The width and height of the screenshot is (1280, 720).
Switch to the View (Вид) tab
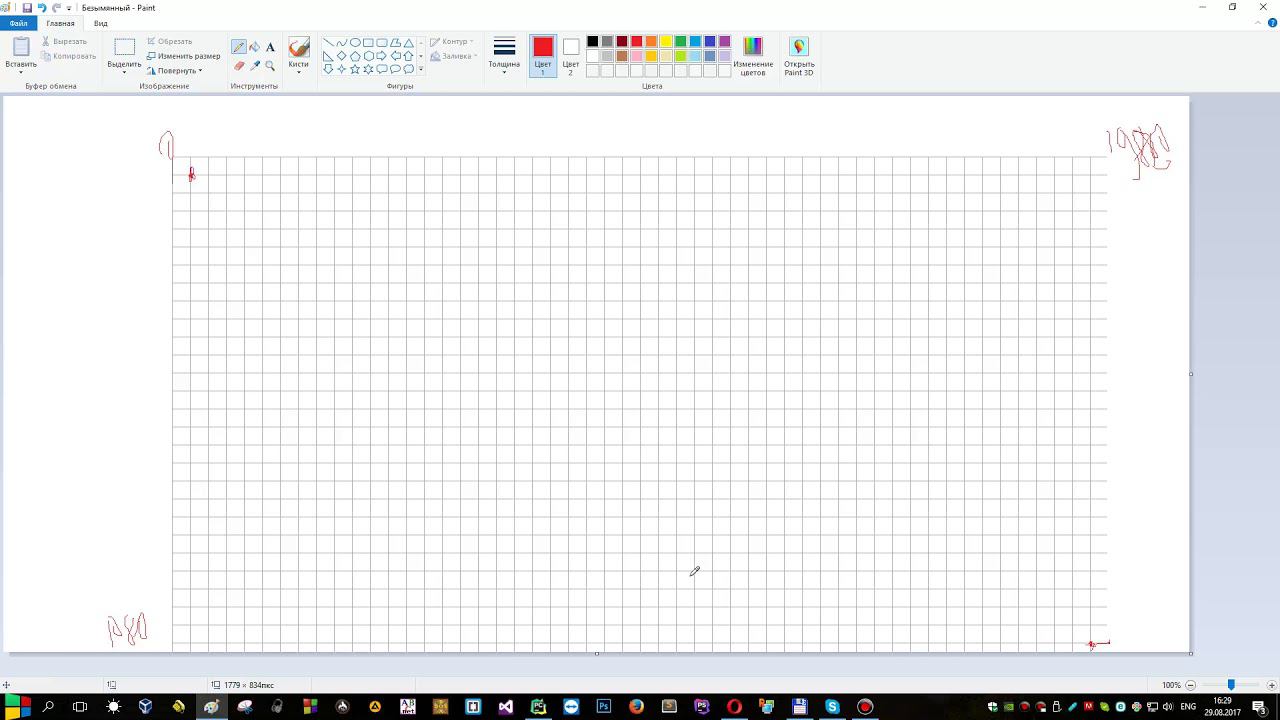click(101, 23)
